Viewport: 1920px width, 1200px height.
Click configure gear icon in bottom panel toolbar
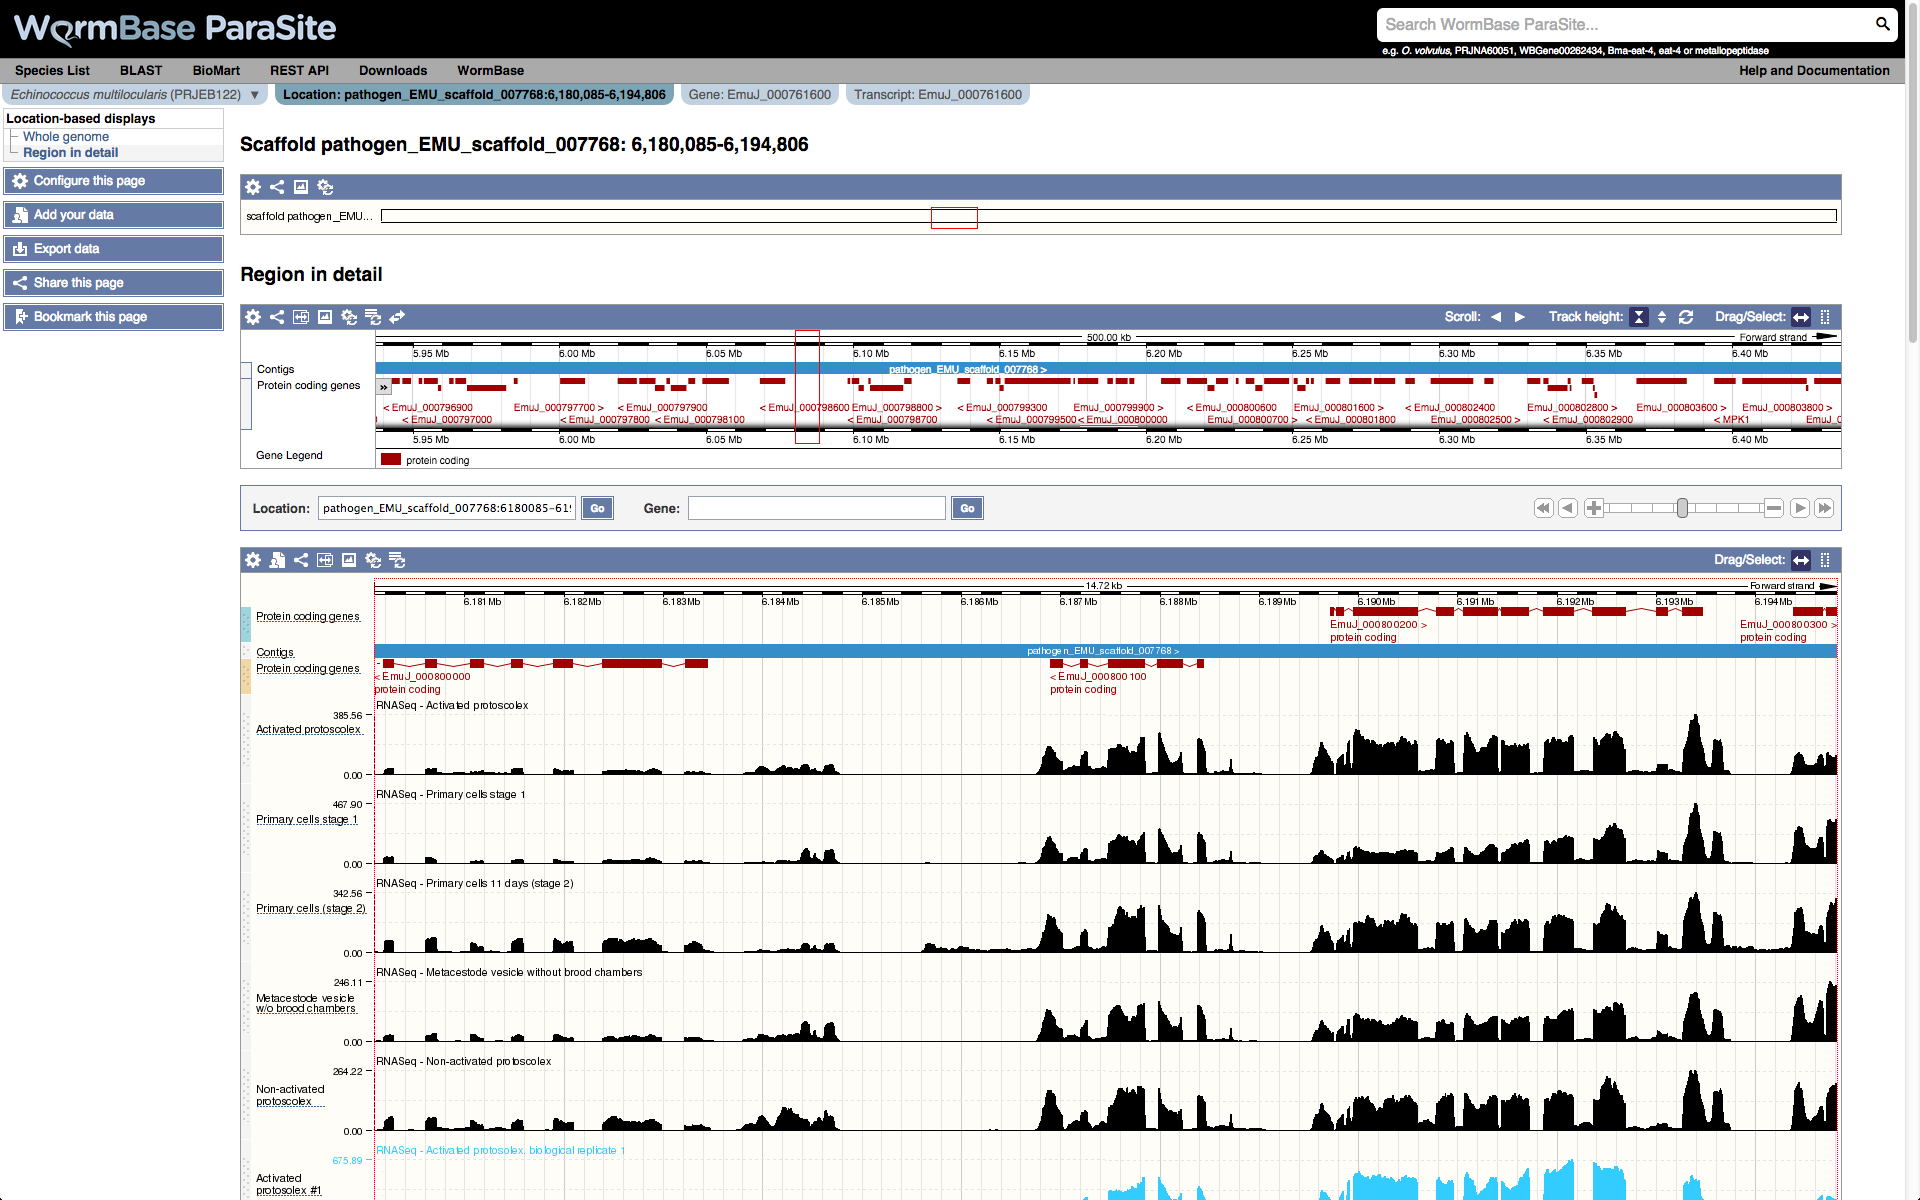(x=253, y=560)
